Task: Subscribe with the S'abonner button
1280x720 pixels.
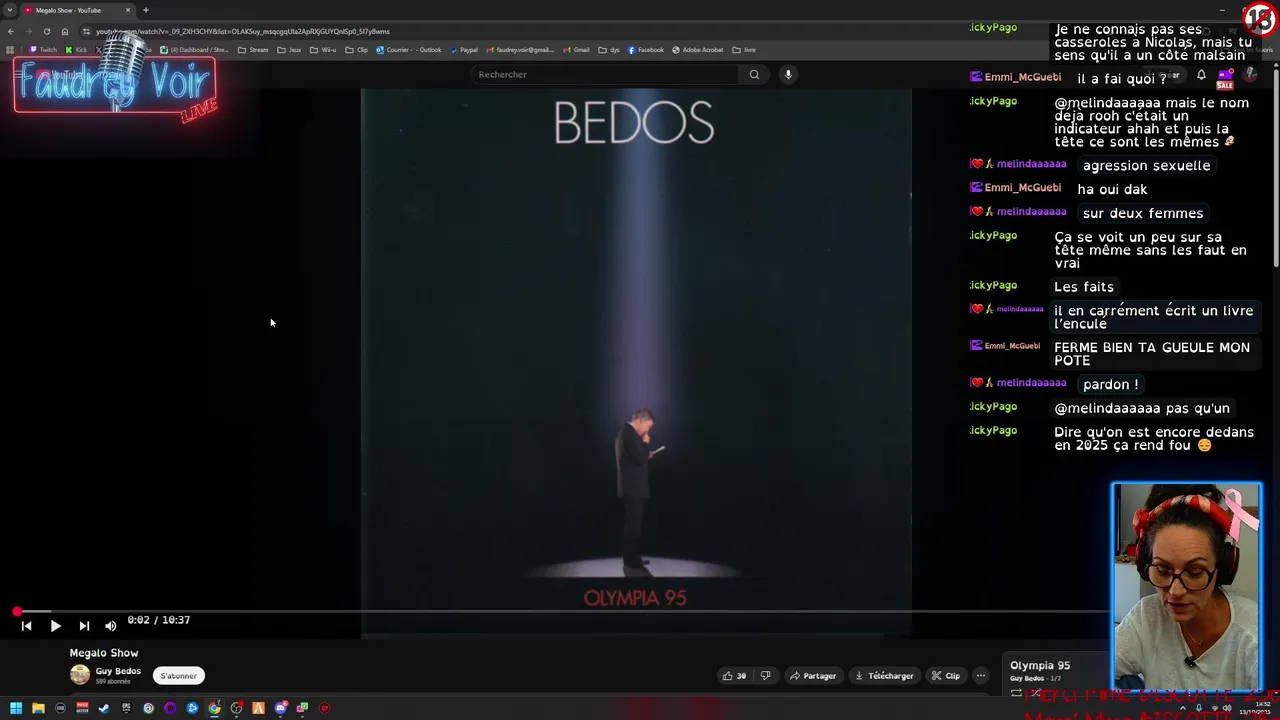Action: (179, 676)
